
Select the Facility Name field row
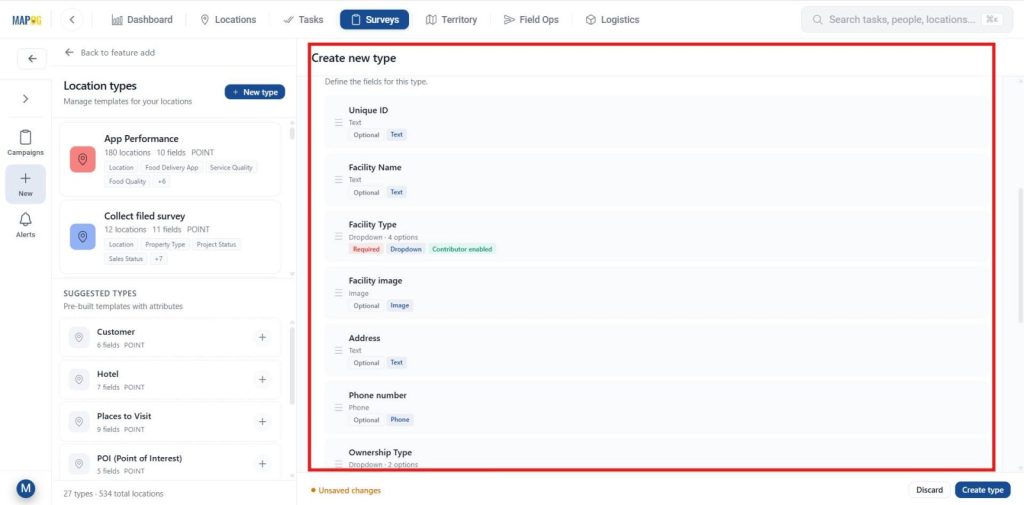657,179
